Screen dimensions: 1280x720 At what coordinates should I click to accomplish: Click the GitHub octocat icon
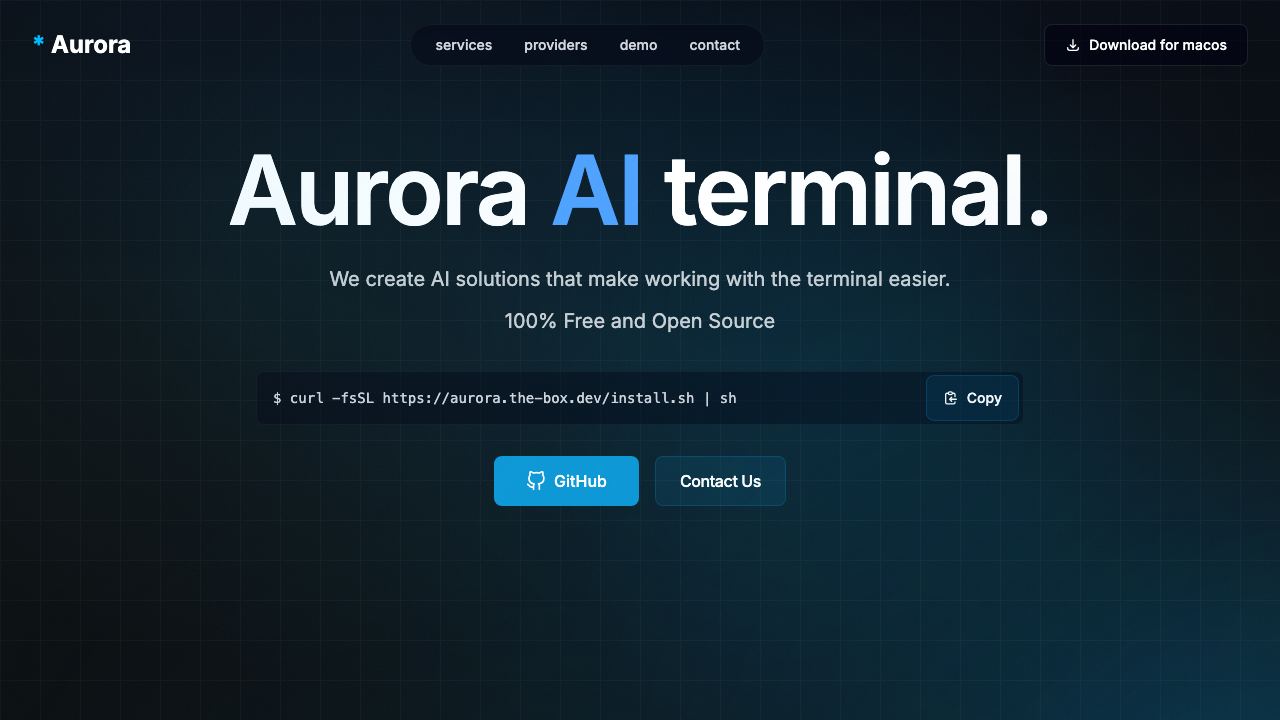pos(536,481)
